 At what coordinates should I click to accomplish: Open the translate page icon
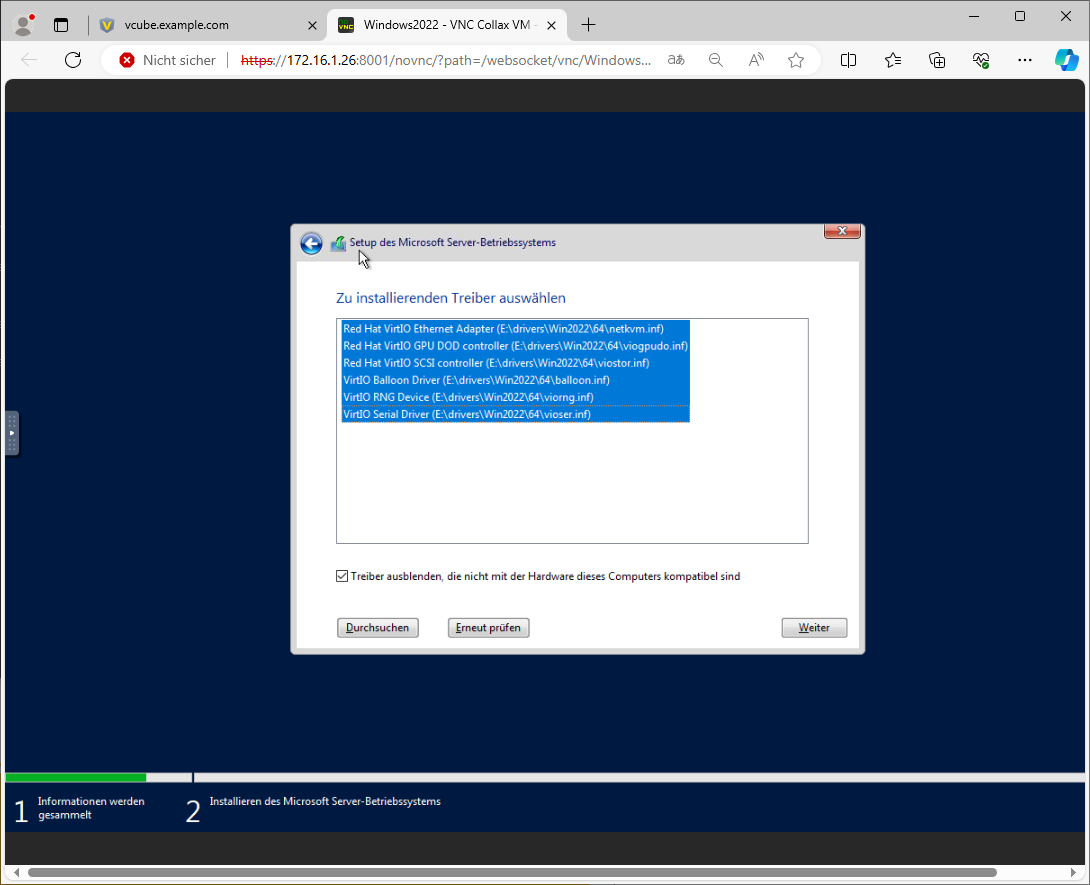tap(676, 60)
